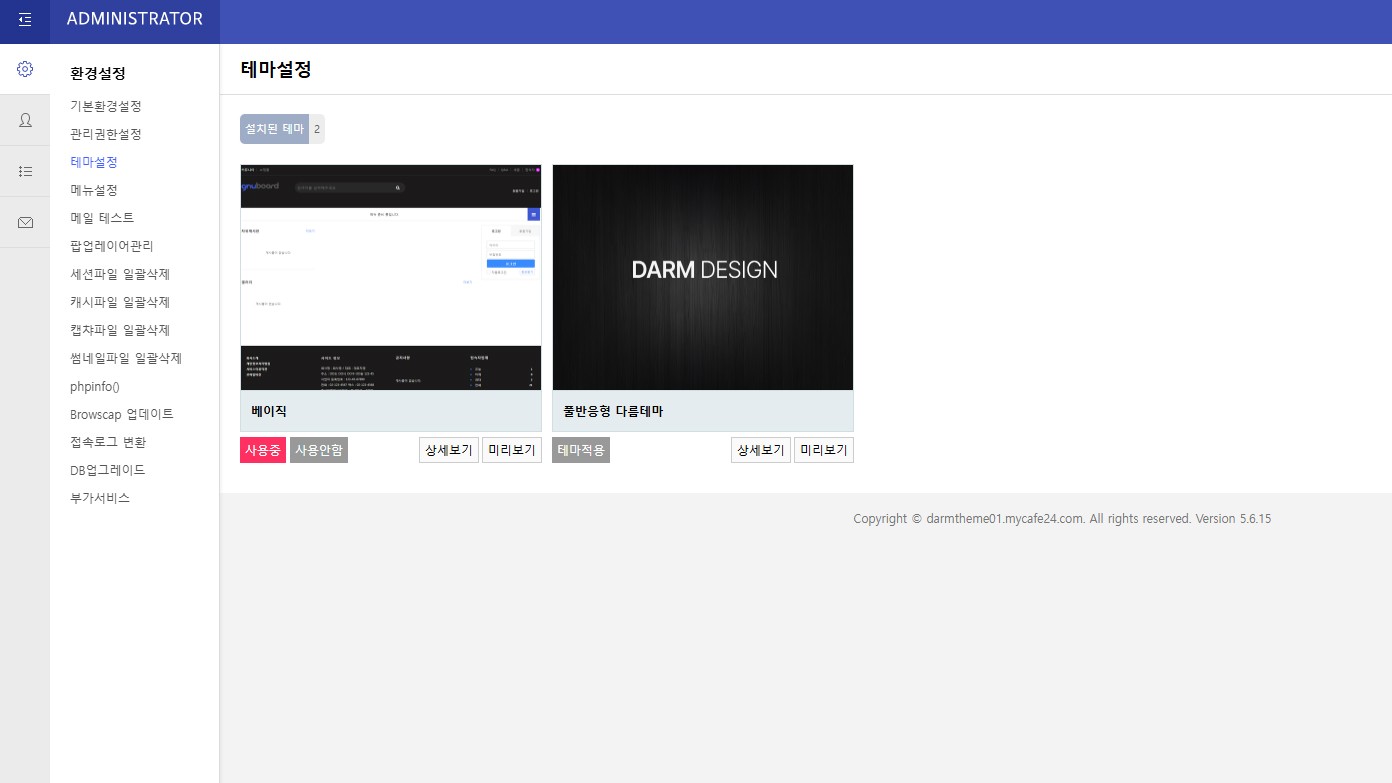Click the ADMINISTRATOR header logo

134,19
